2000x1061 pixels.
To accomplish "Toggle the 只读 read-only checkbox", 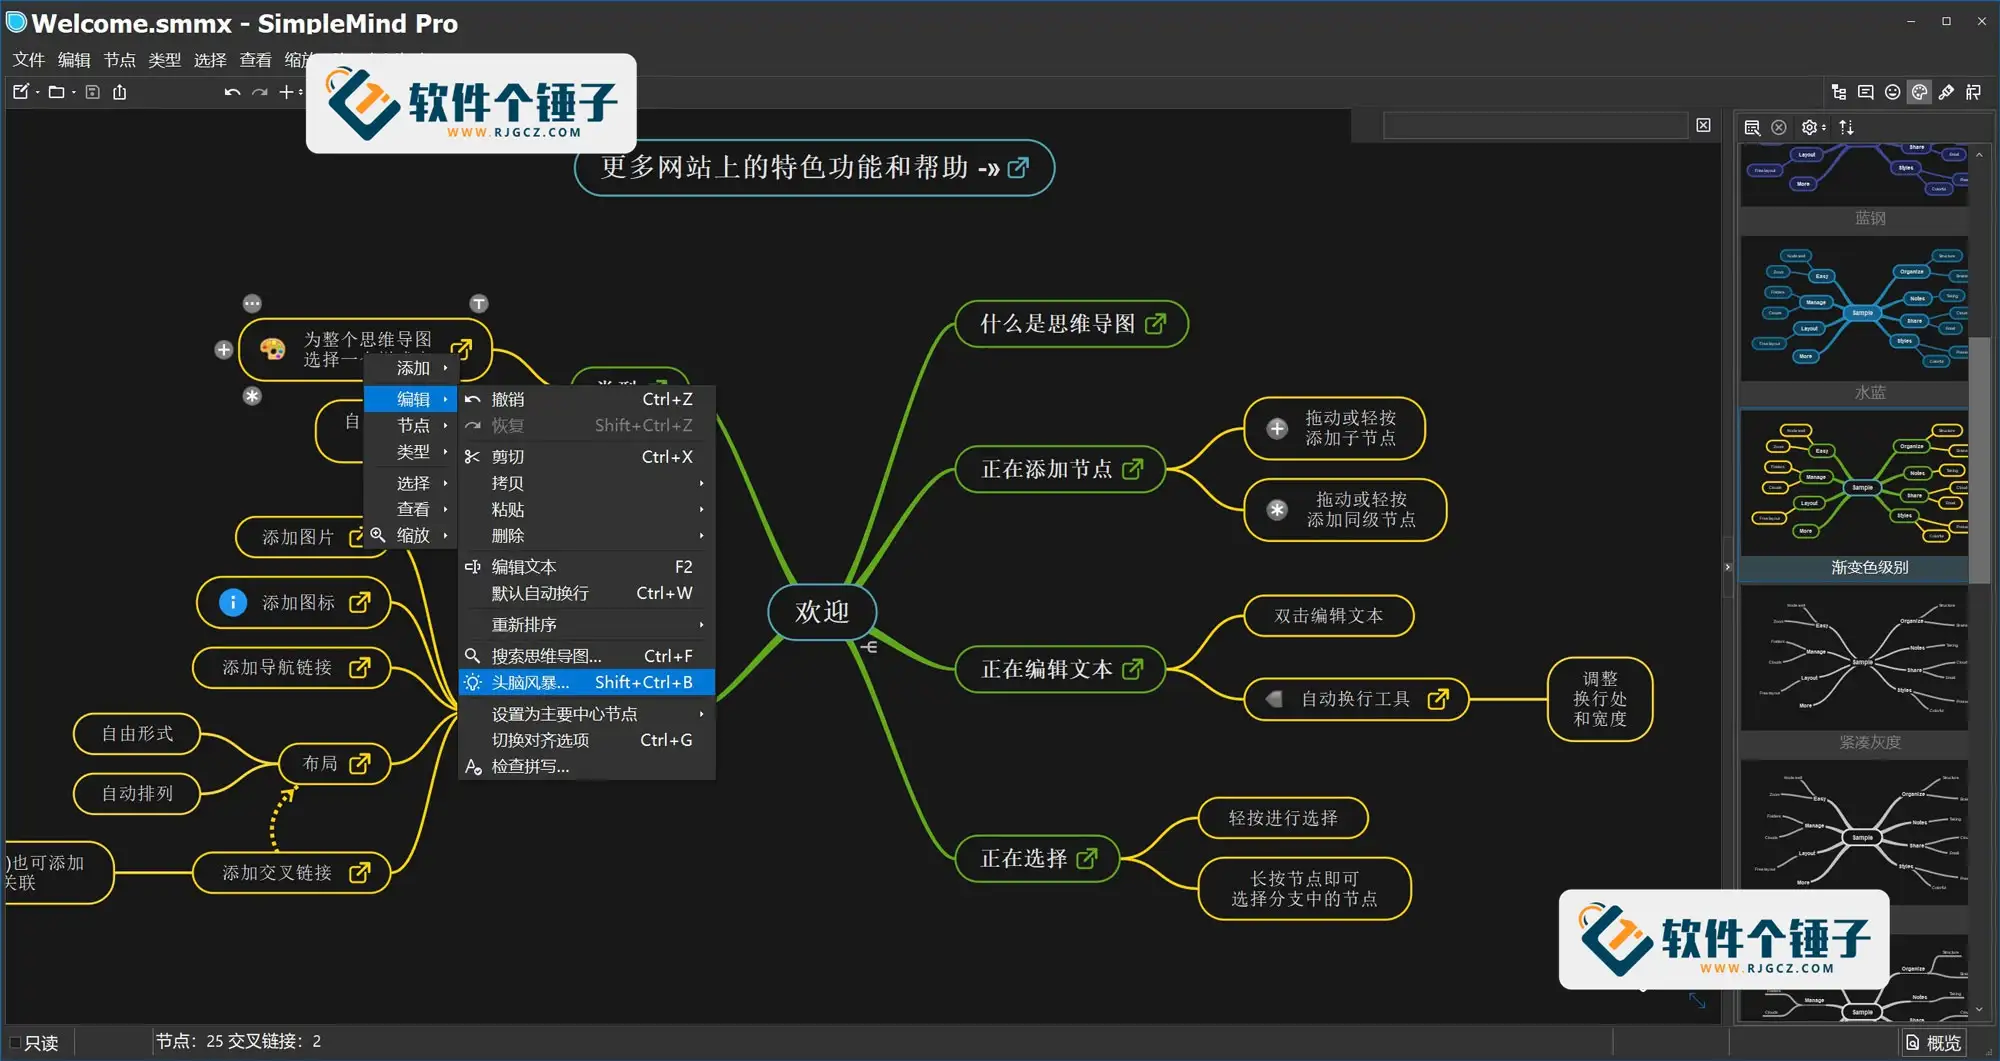I will click(15, 1042).
